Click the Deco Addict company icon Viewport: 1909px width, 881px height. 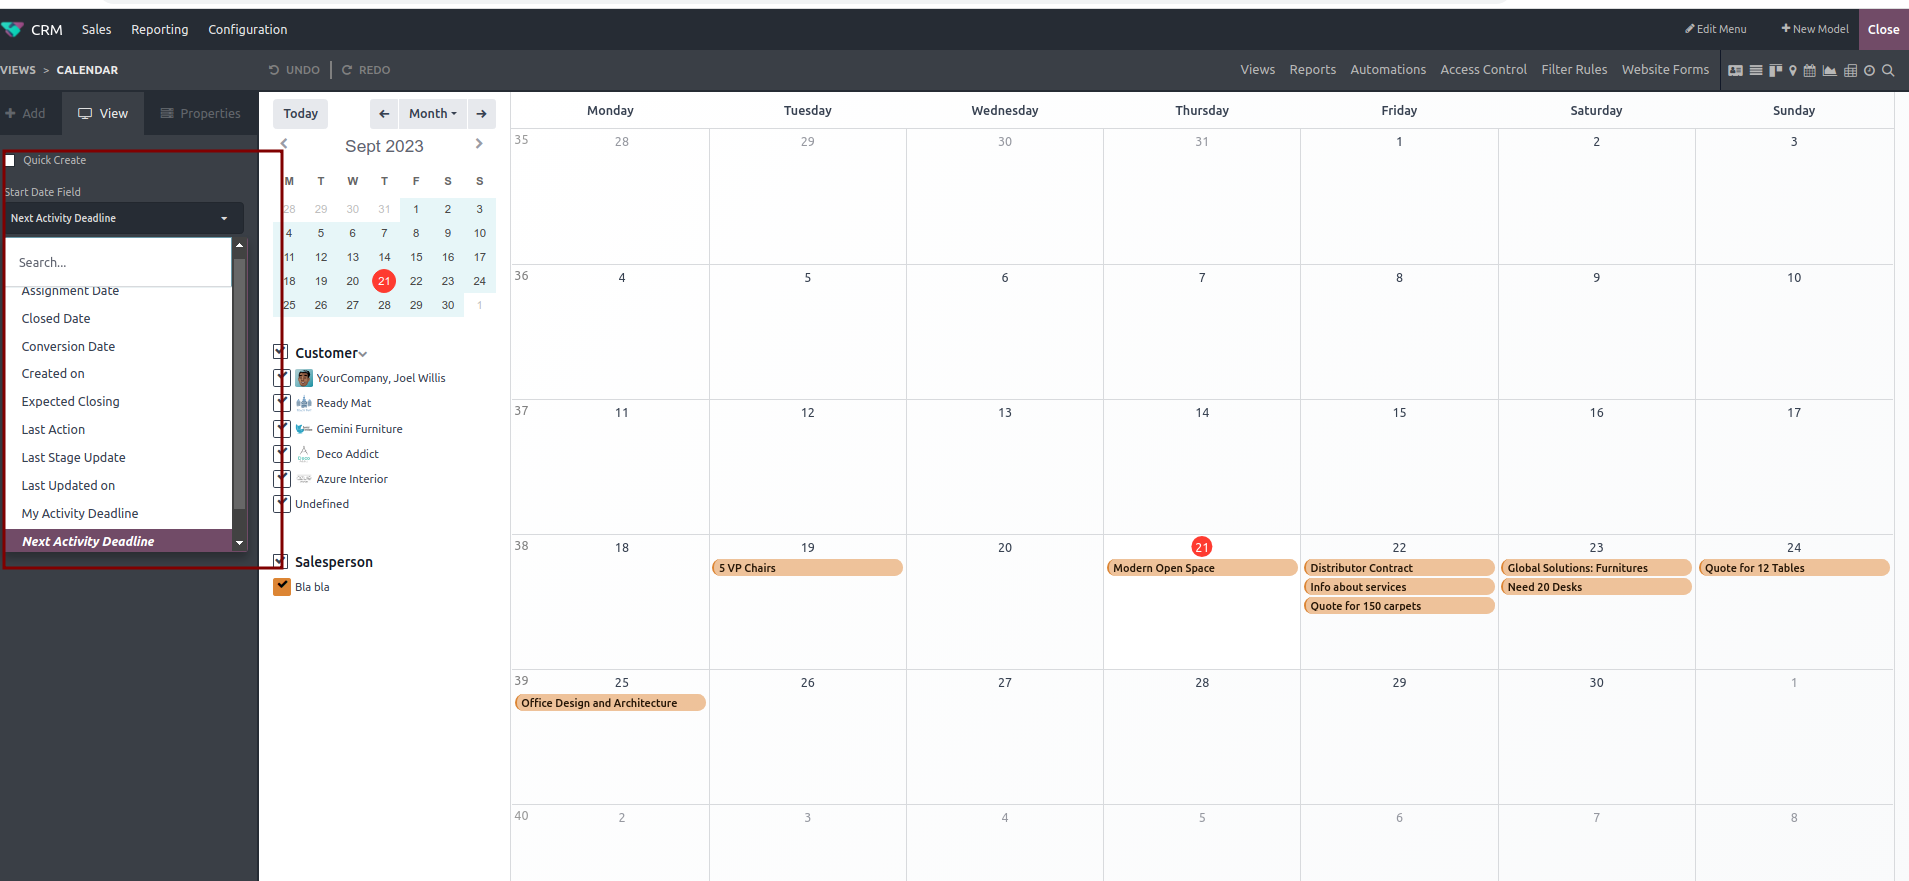(x=304, y=454)
